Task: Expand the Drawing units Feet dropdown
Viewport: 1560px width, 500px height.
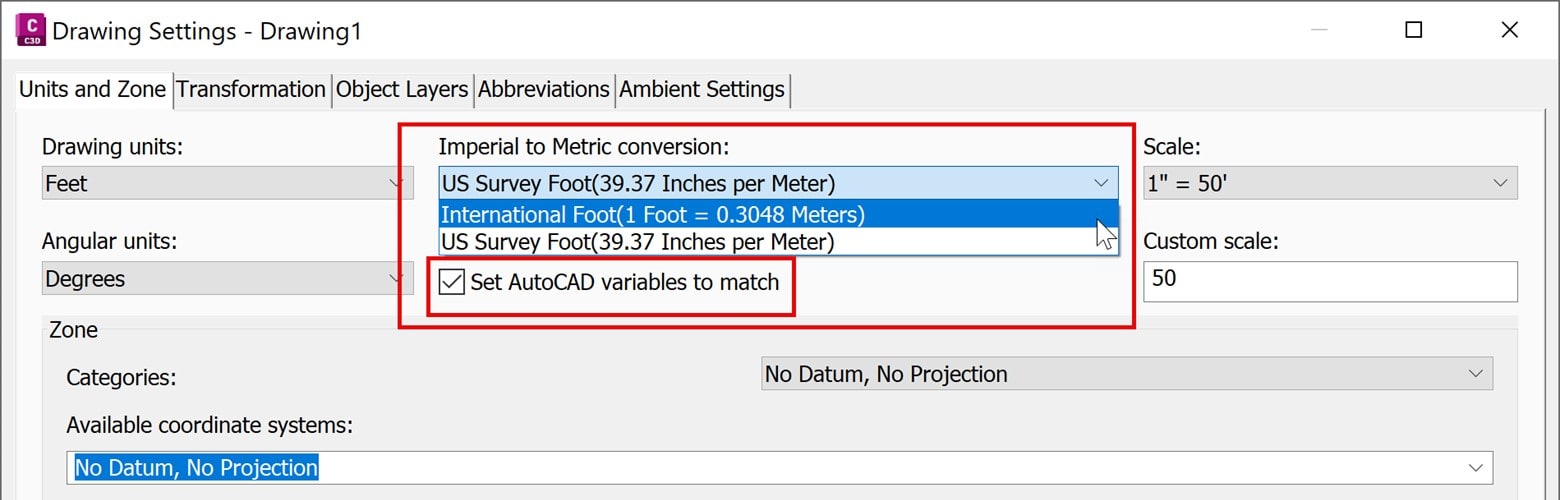Action: [227, 183]
